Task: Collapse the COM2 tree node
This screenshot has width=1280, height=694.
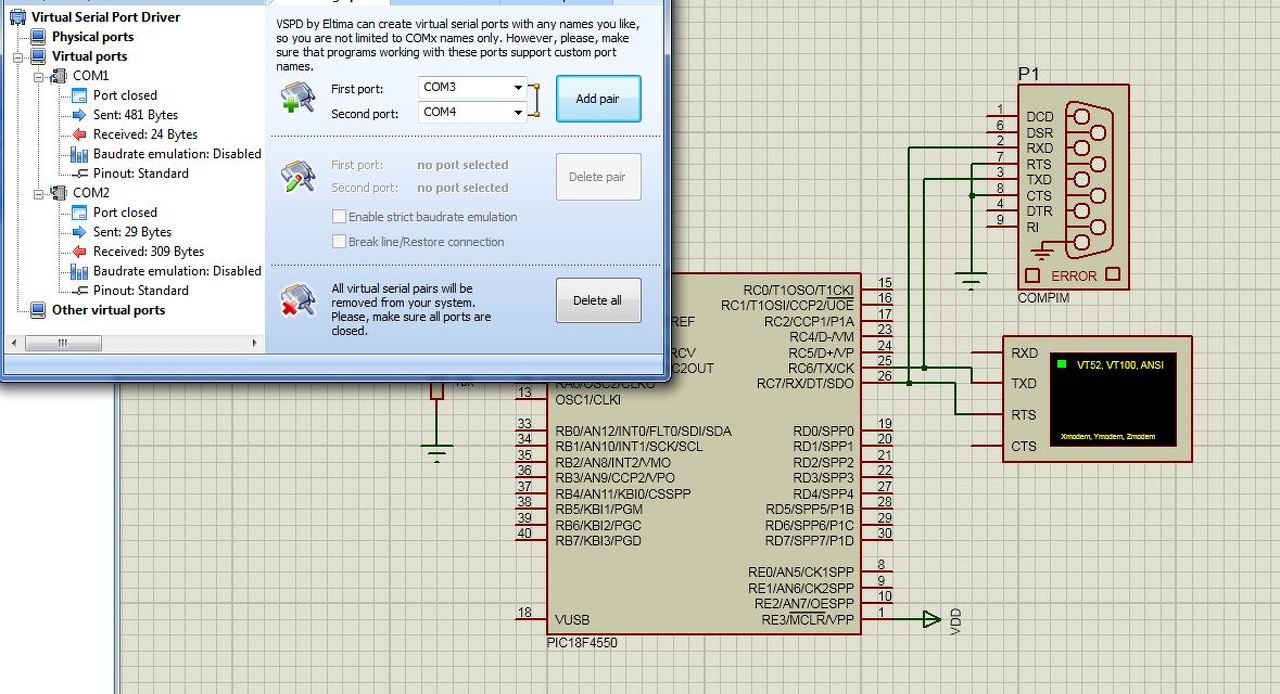Action: point(38,193)
